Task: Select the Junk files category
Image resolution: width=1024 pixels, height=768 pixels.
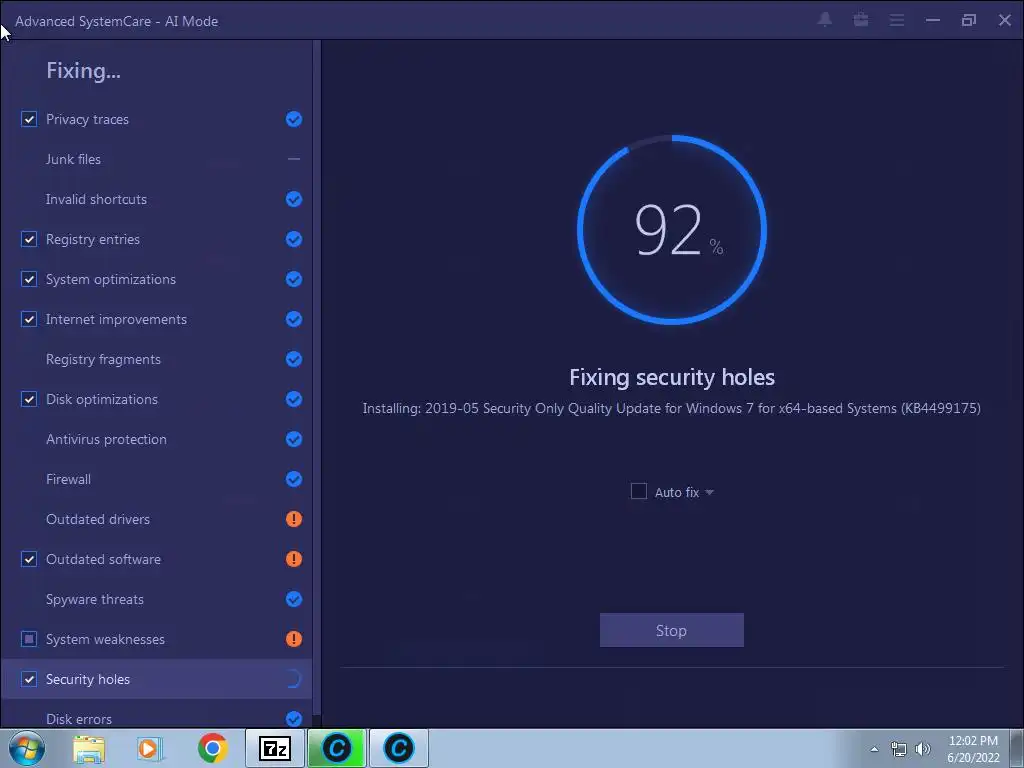Action: [156, 159]
